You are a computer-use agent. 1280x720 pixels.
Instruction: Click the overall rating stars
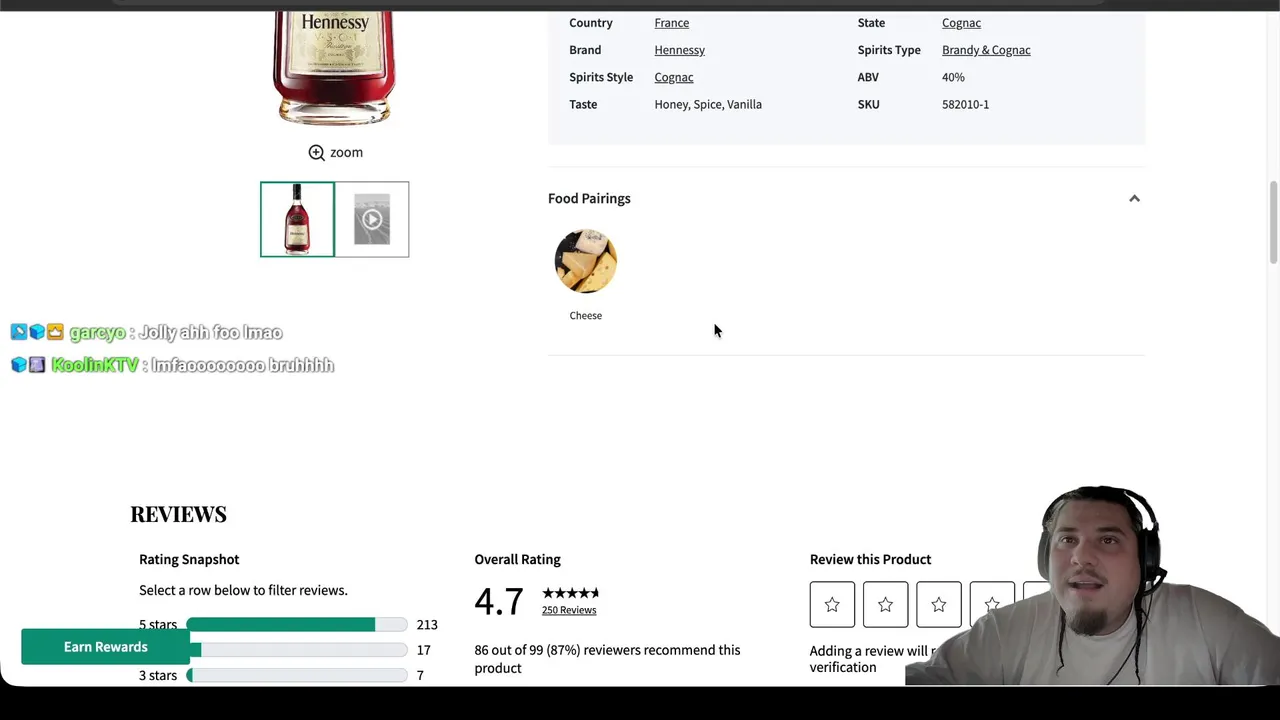[x=571, y=593]
